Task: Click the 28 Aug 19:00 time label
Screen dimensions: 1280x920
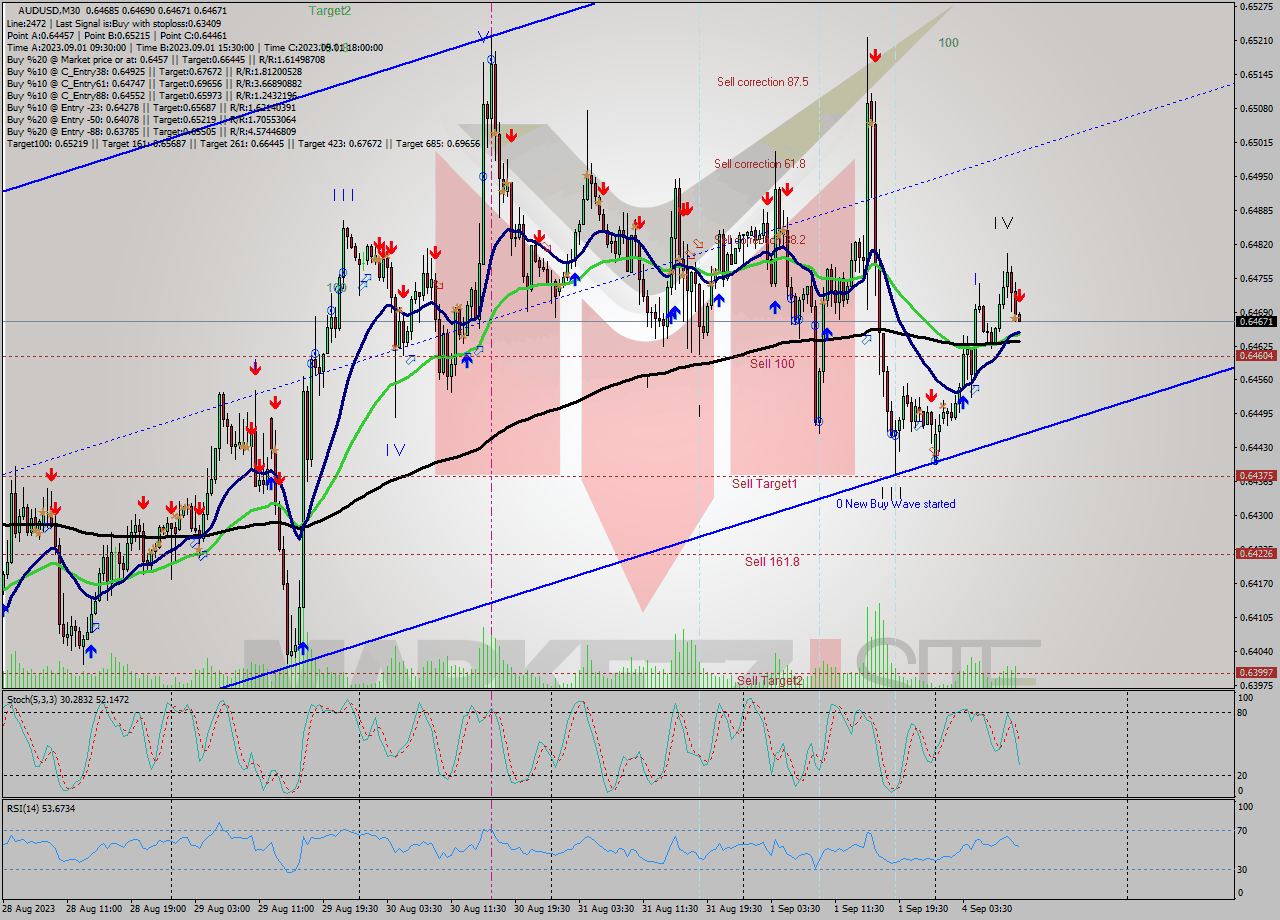Action: pos(158,909)
